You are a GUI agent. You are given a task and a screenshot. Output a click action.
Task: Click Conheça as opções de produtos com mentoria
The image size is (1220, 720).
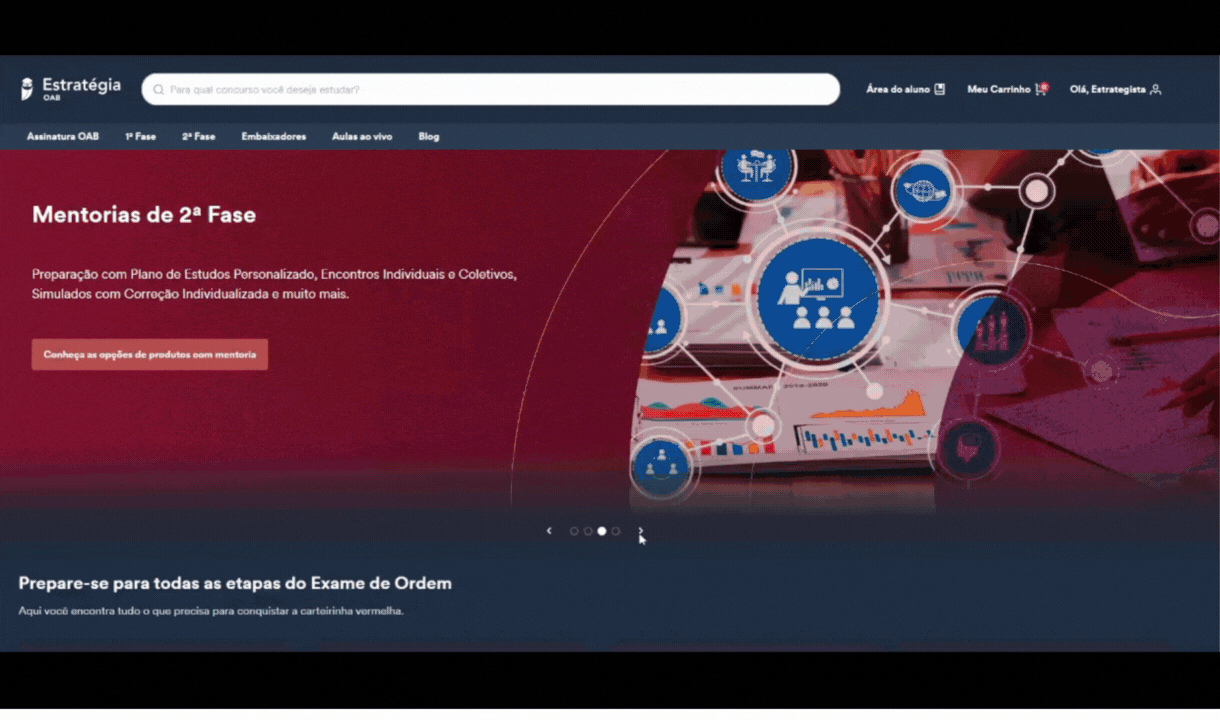(x=150, y=354)
